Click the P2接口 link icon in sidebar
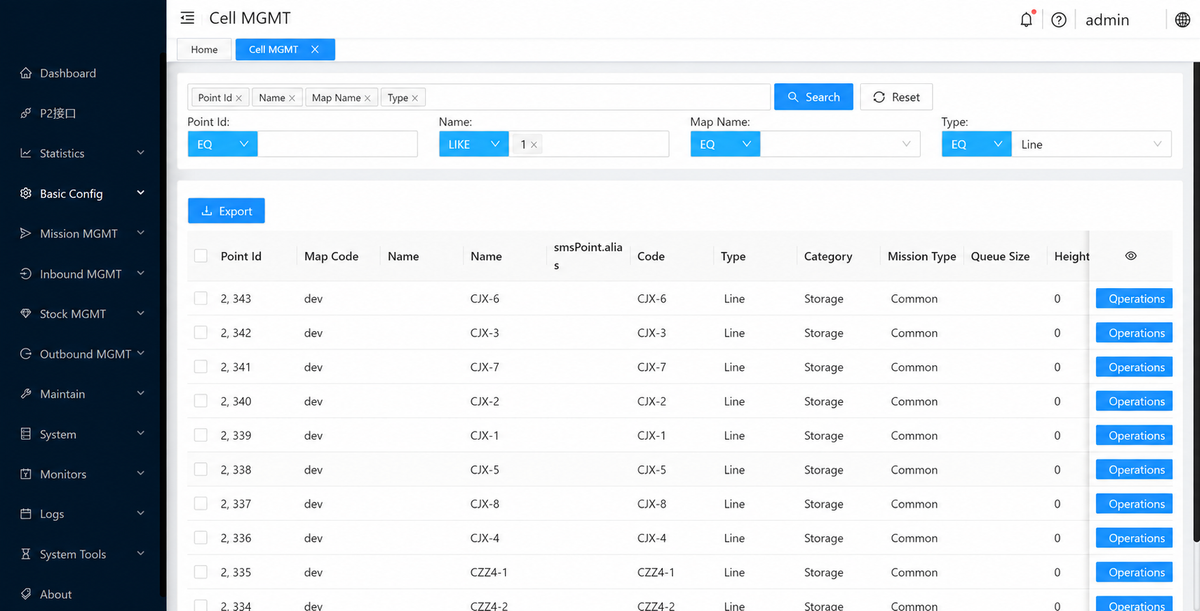Screen dimensions: 1200x611 (x=26, y=113)
